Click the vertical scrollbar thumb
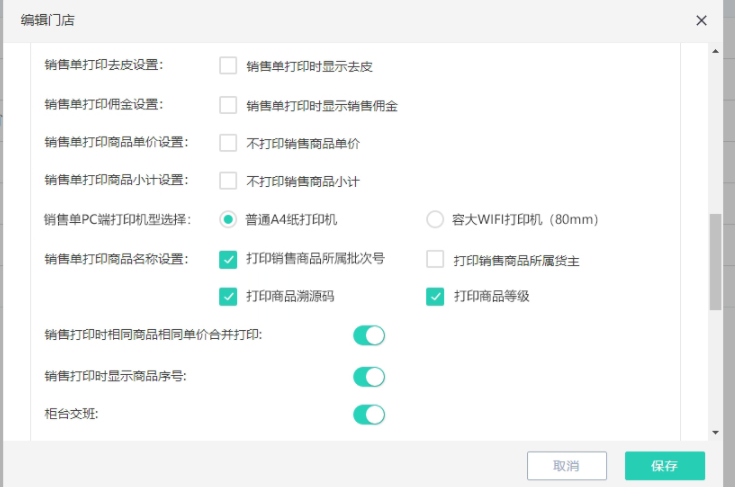The height and width of the screenshot is (487, 735). point(715,262)
